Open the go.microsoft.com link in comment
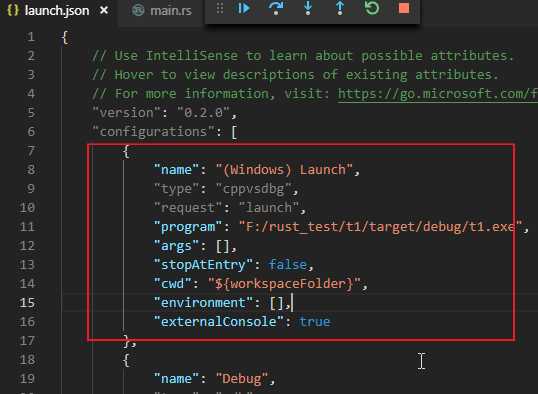This screenshot has height=394, width=538. tap(437, 94)
